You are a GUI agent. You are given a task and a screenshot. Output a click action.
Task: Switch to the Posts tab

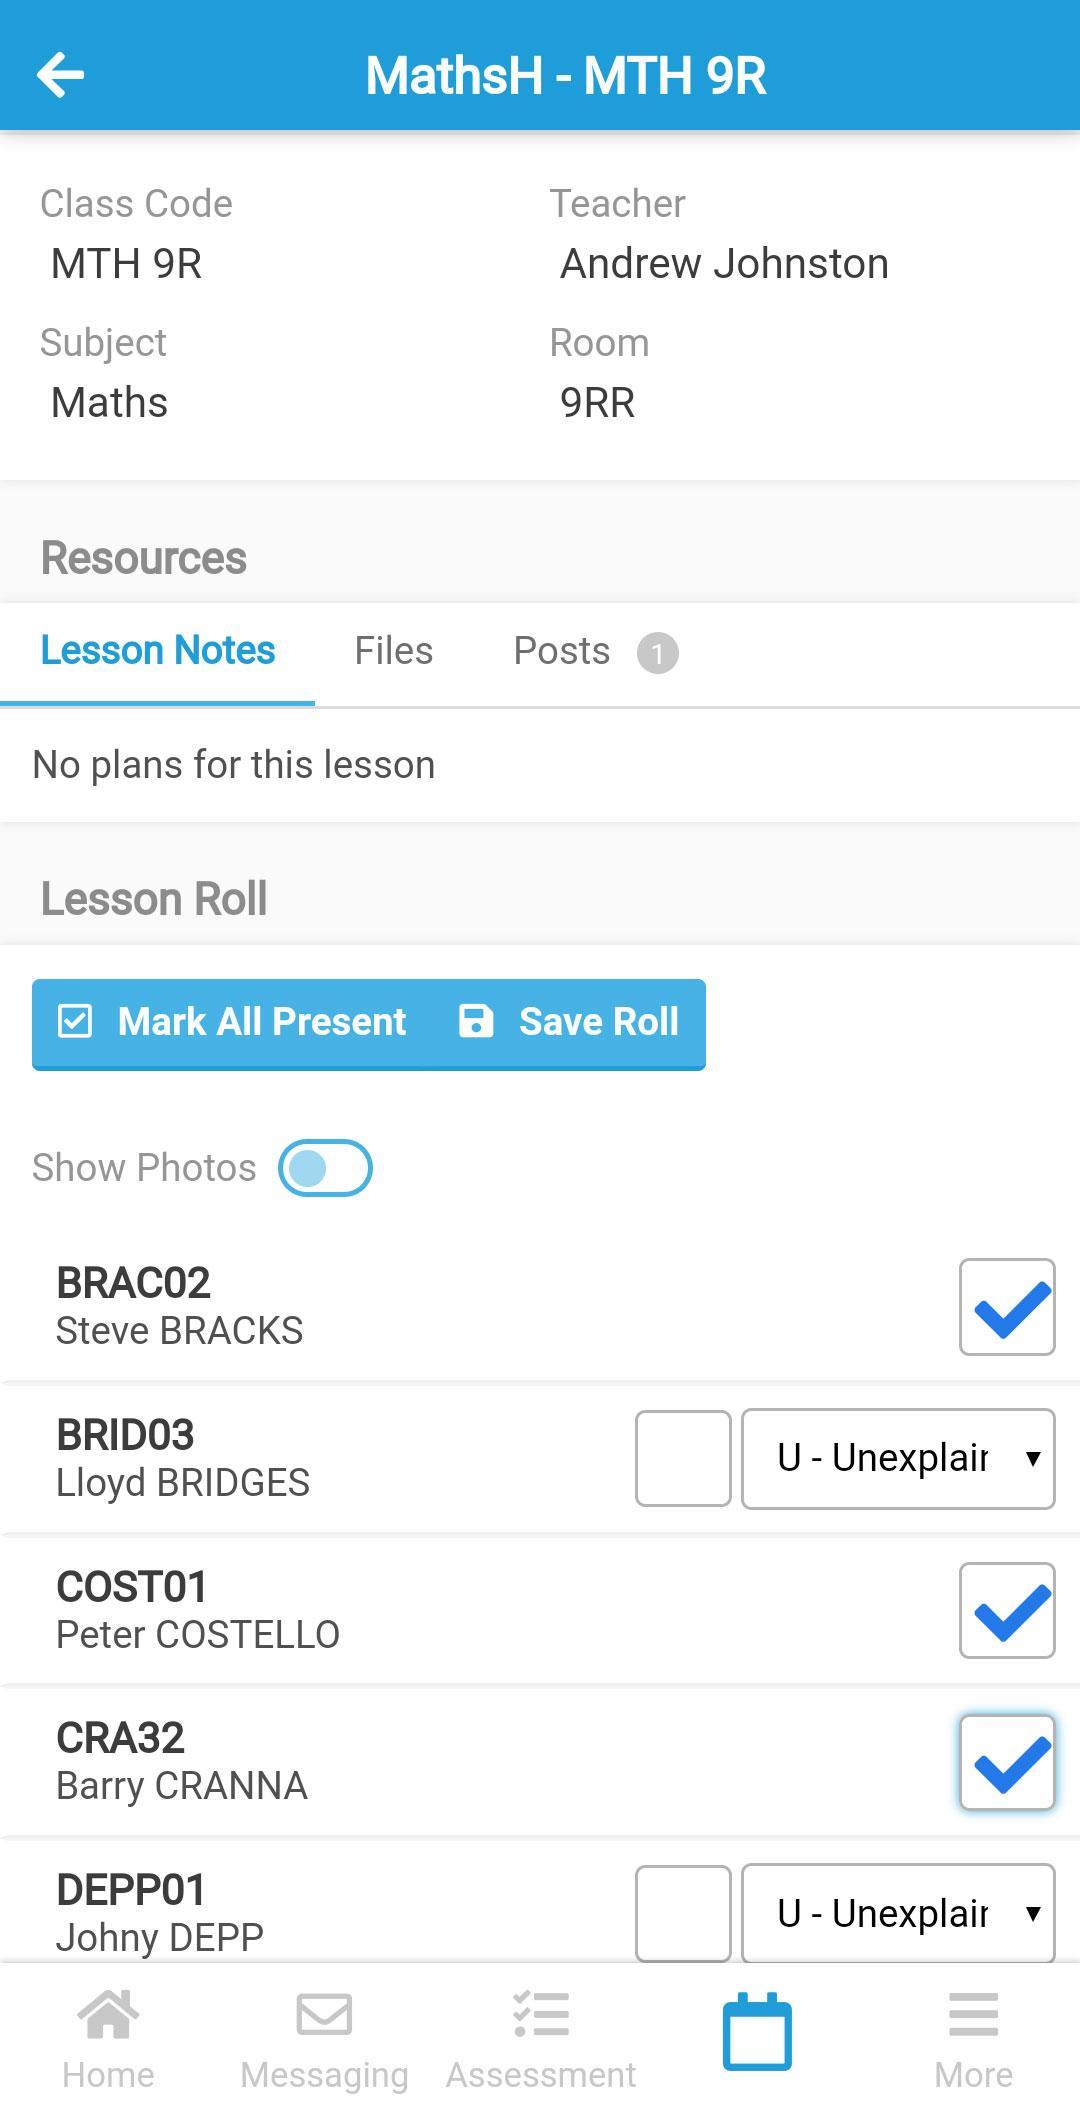click(563, 651)
